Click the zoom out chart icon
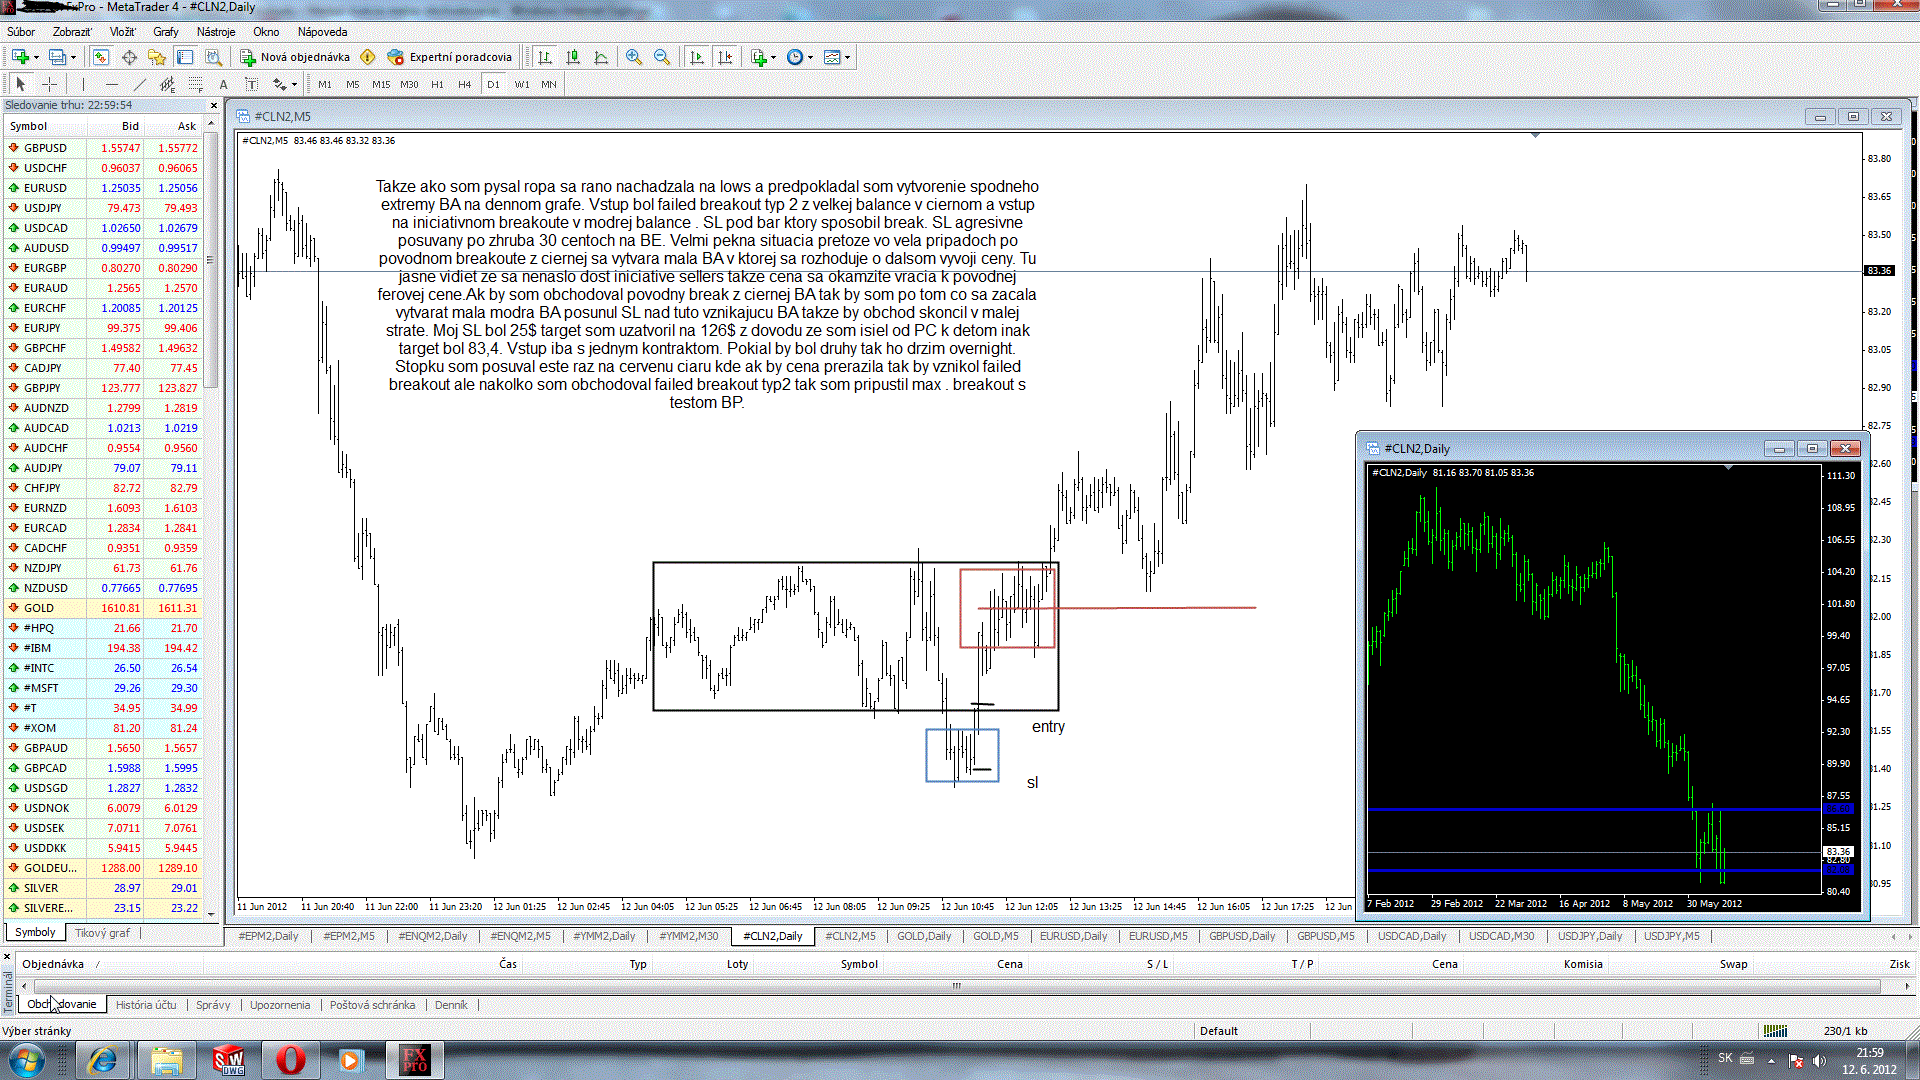The image size is (1920, 1080). [661, 57]
